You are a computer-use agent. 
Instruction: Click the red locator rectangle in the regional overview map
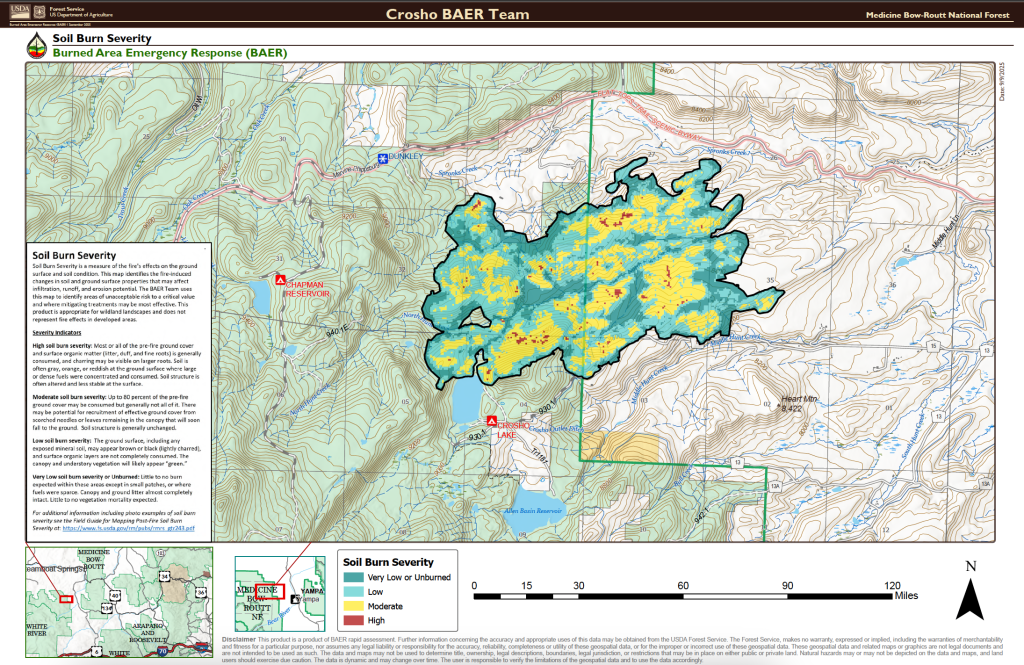(x=66, y=598)
